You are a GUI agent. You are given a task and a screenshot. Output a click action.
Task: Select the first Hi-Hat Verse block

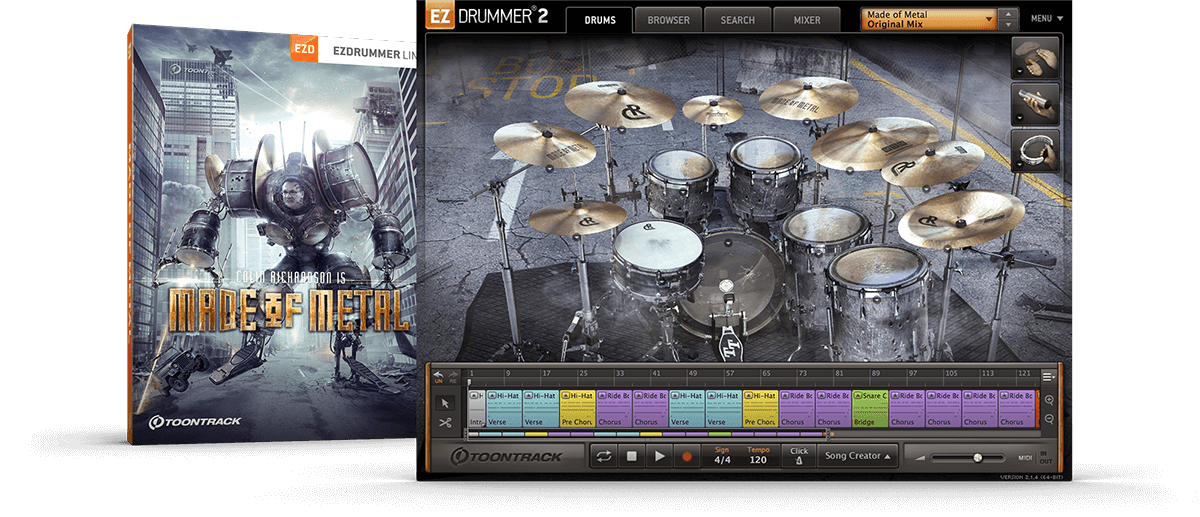[x=504, y=409]
